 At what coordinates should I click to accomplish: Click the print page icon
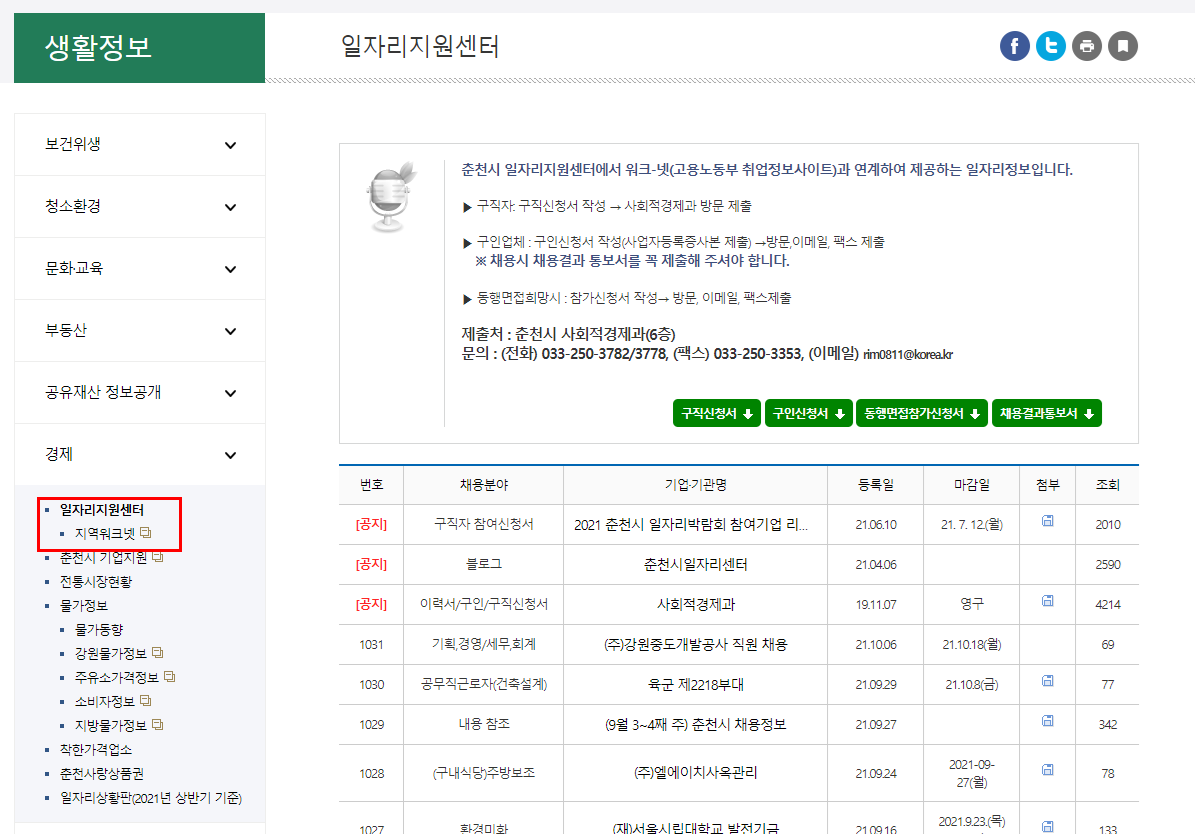click(1087, 47)
